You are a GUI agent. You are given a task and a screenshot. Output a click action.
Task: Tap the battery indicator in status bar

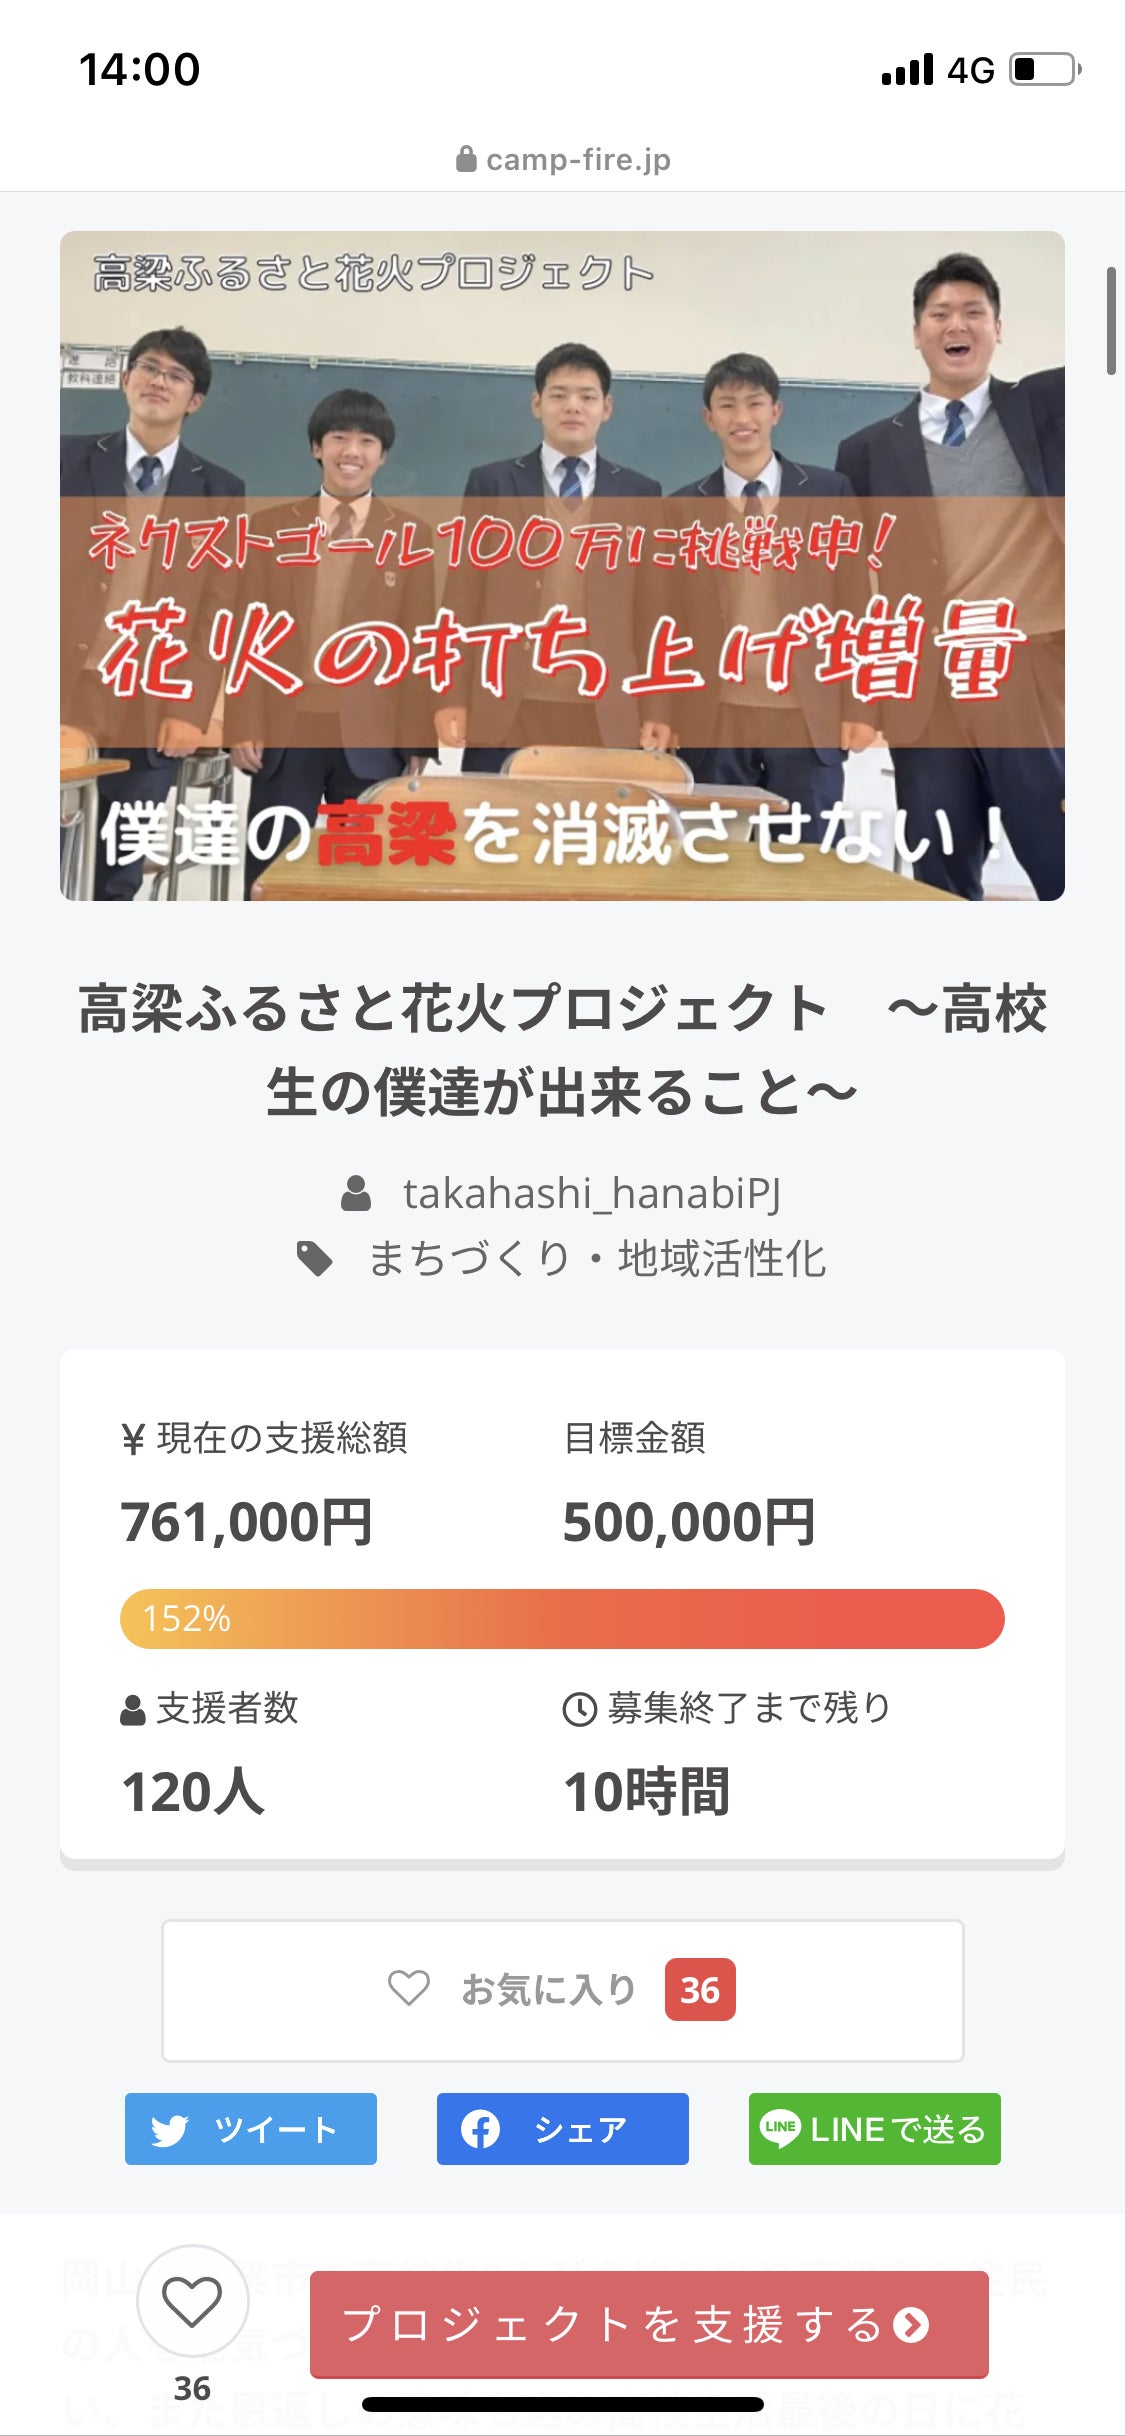[1044, 69]
